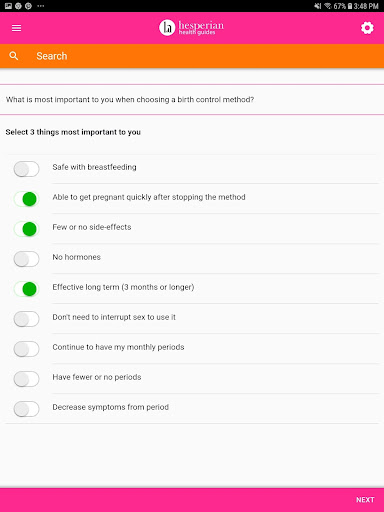The image size is (384, 512).
Task: Open settings via the gear icon
Action: pyautogui.click(x=367, y=28)
